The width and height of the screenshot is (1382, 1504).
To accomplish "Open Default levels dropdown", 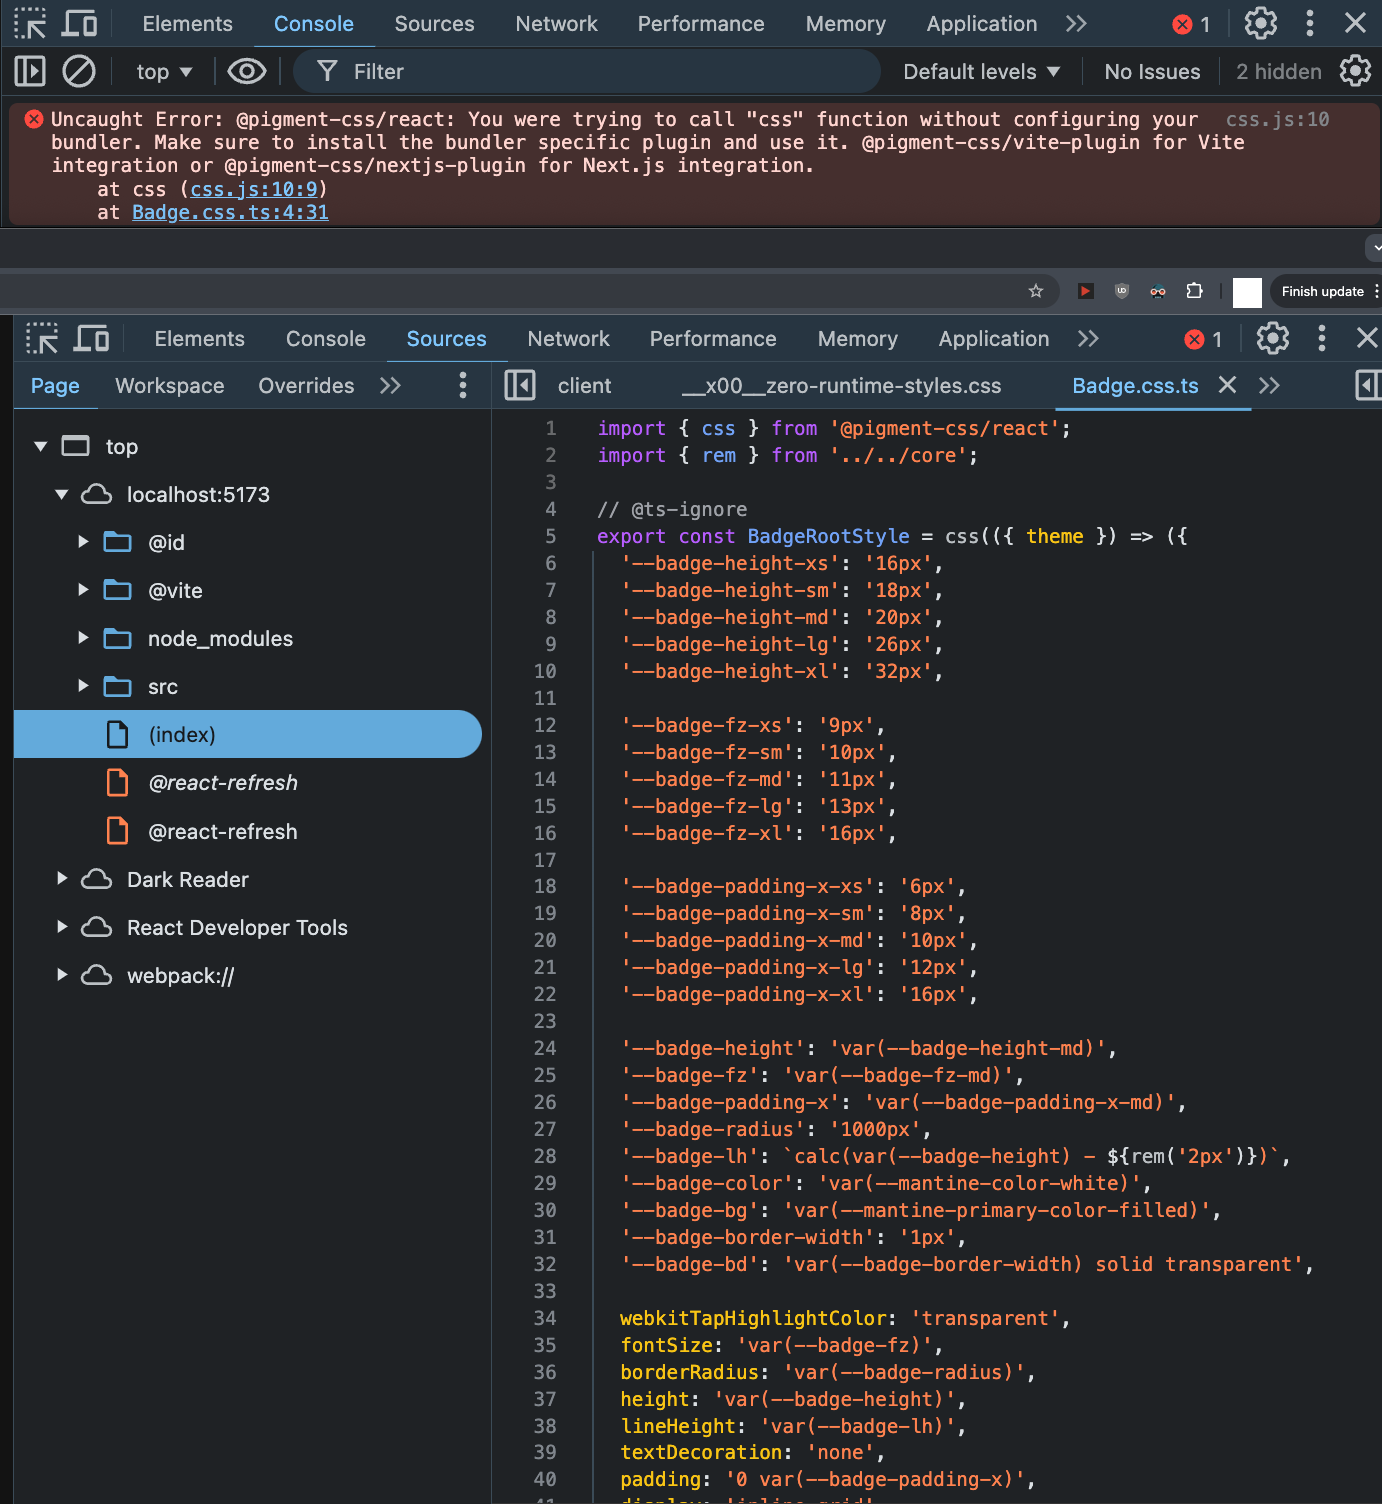I will (981, 72).
